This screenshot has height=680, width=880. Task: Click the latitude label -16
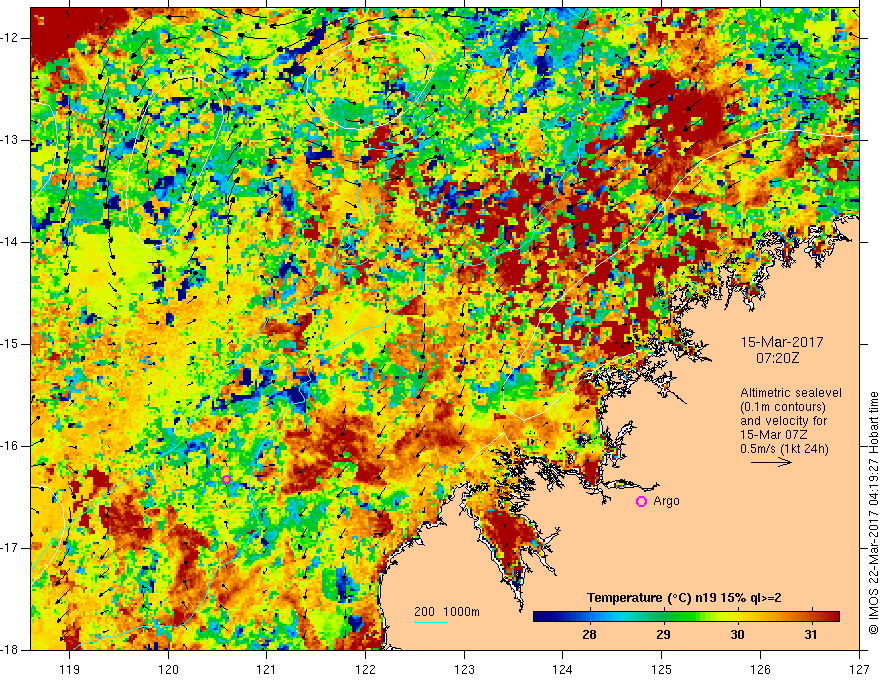11,446
